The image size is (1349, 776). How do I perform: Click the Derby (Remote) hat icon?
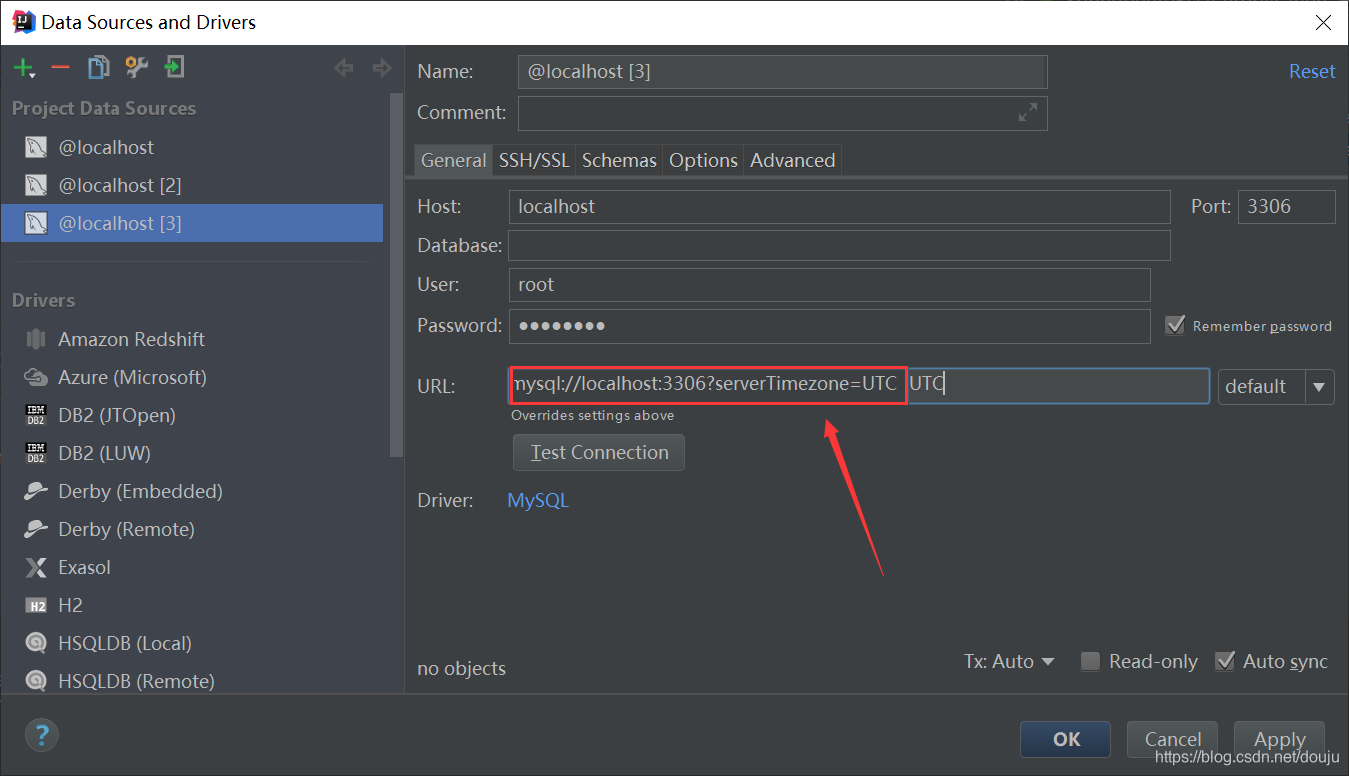(36, 529)
